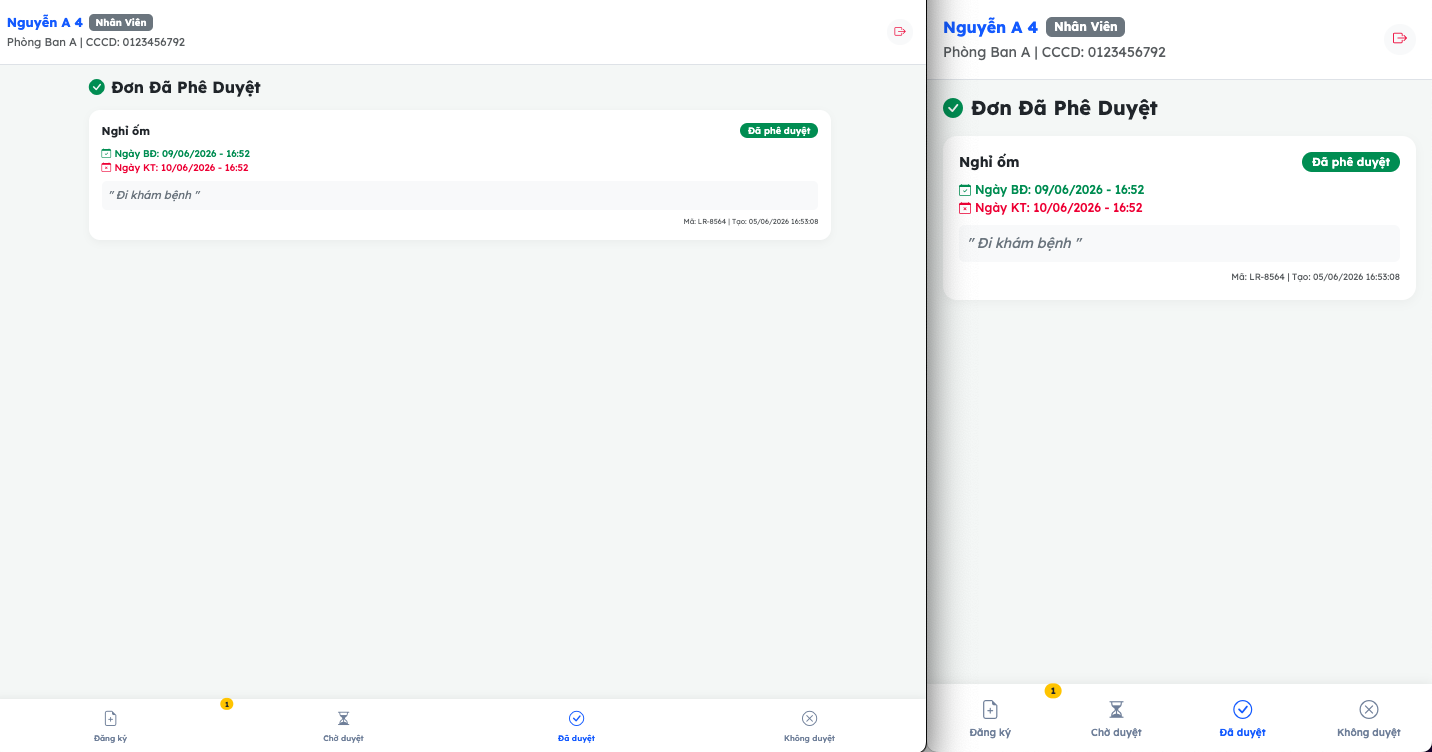Click the logout icon in left window
The height and width of the screenshot is (752, 1432).
pos(900,32)
